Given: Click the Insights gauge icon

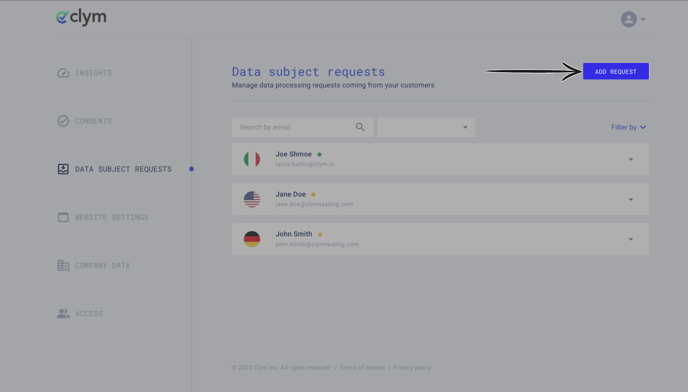Looking at the screenshot, I should tap(63, 73).
